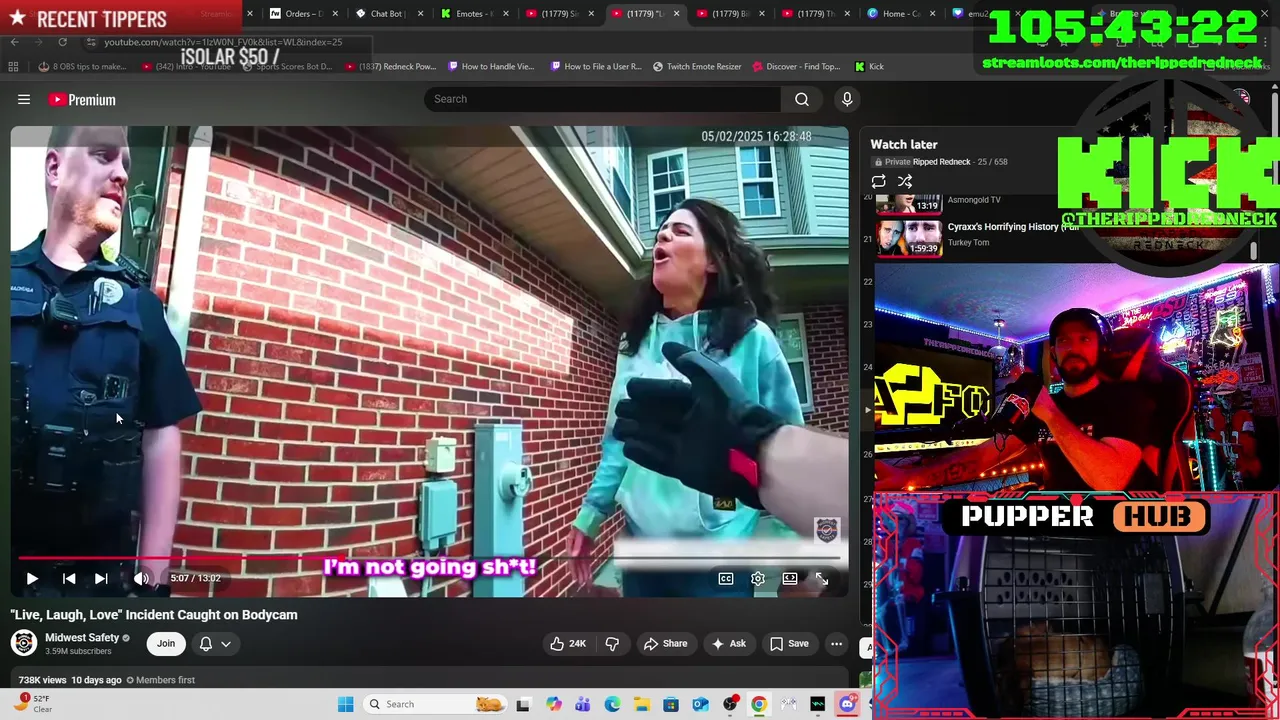The height and width of the screenshot is (720, 1280).
Task: Open the YouTube hamburger guide menu
Action: click(x=24, y=99)
